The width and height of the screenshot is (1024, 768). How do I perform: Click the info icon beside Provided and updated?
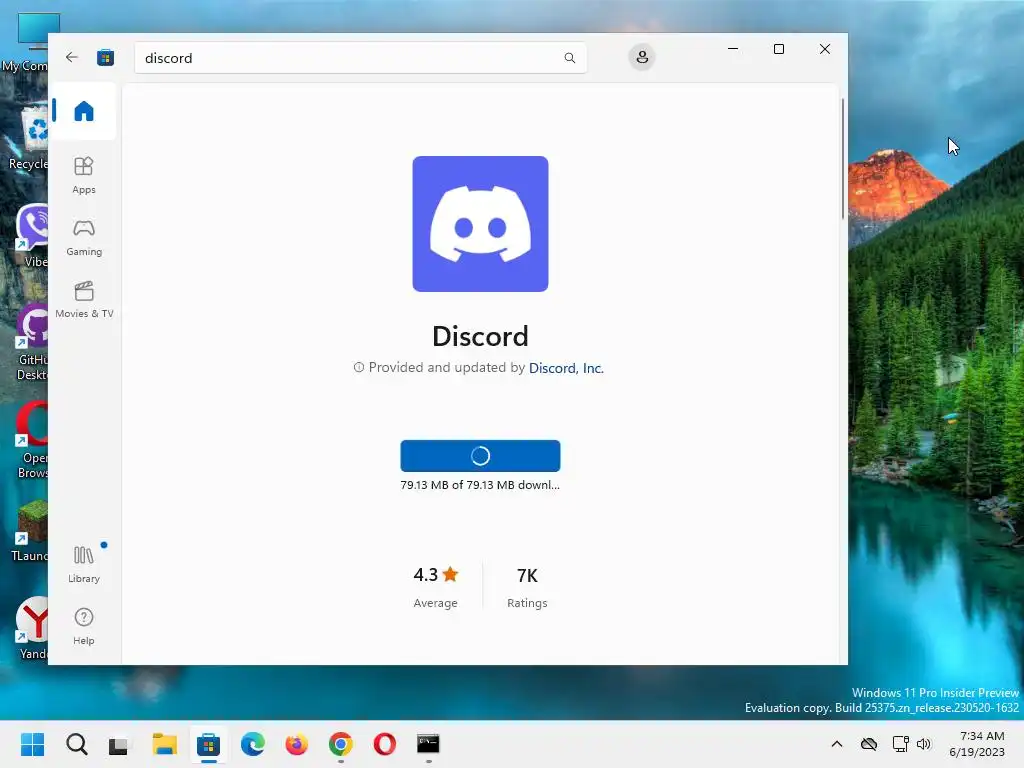click(x=359, y=368)
